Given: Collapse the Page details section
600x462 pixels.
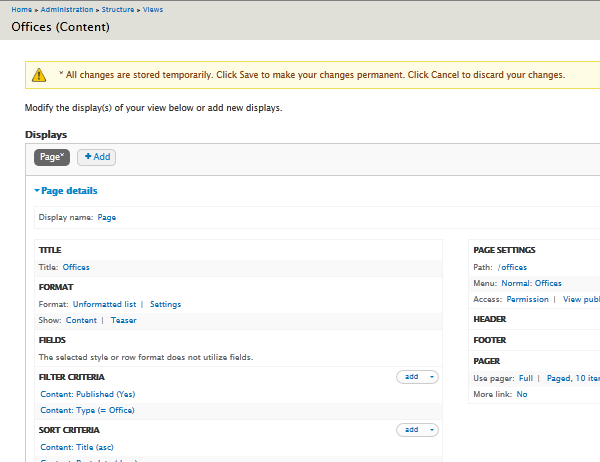Looking at the screenshot, I should click(x=66, y=191).
